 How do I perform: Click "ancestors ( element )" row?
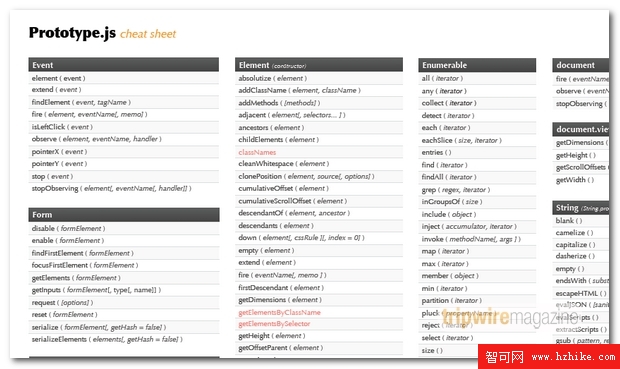319,128
